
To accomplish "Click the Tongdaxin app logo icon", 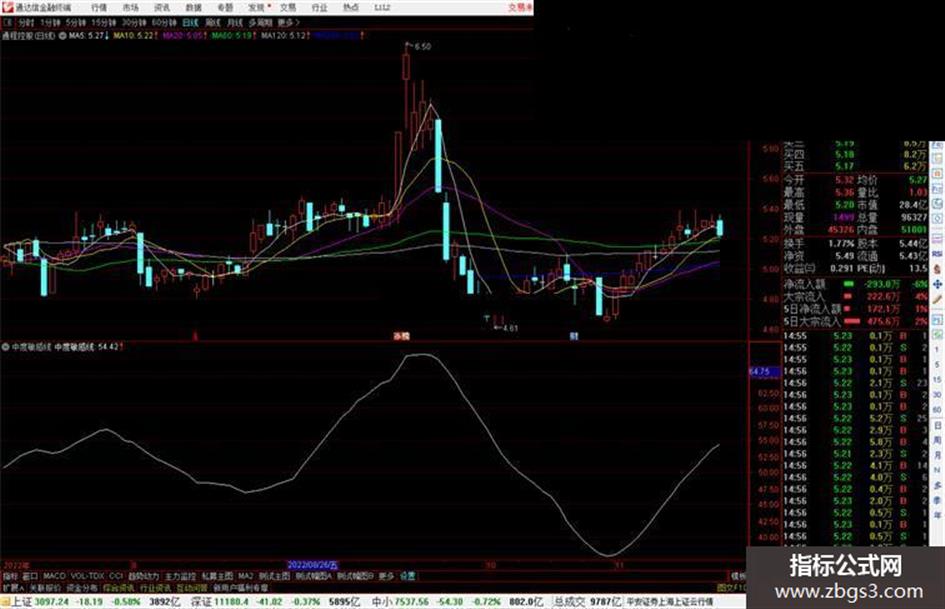I will [x=7, y=7].
